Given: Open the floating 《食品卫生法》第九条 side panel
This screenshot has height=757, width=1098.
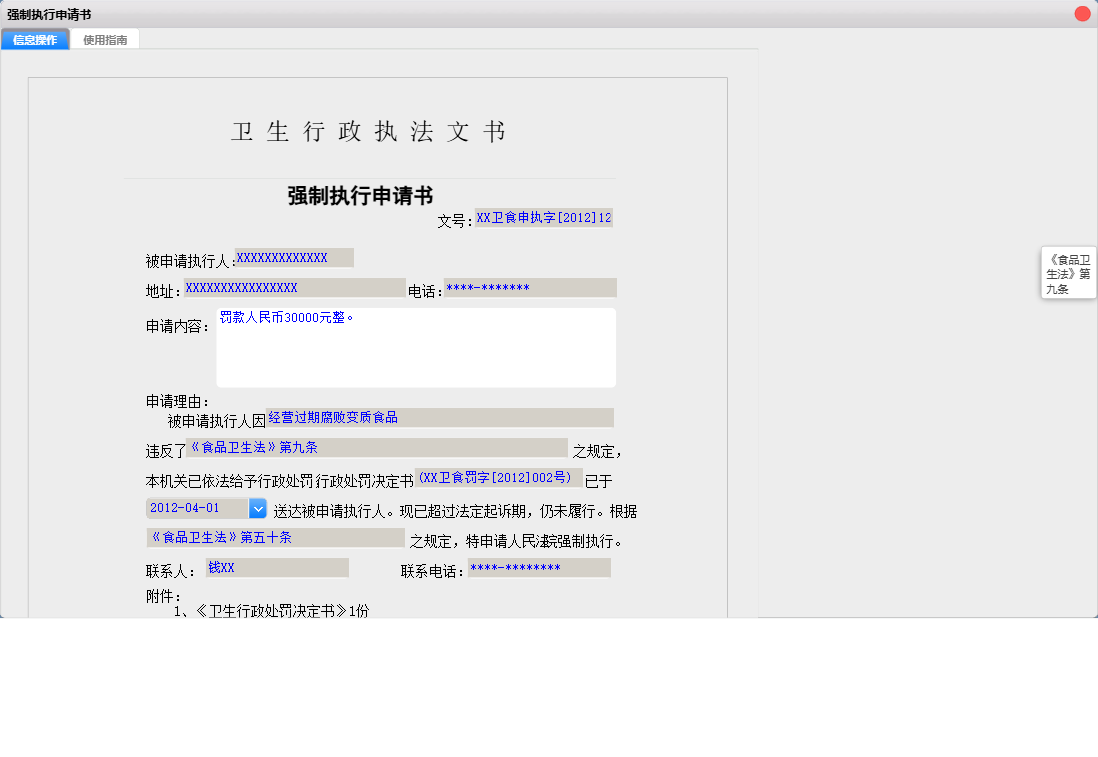Looking at the screenshot, I should coord(1068,271).
